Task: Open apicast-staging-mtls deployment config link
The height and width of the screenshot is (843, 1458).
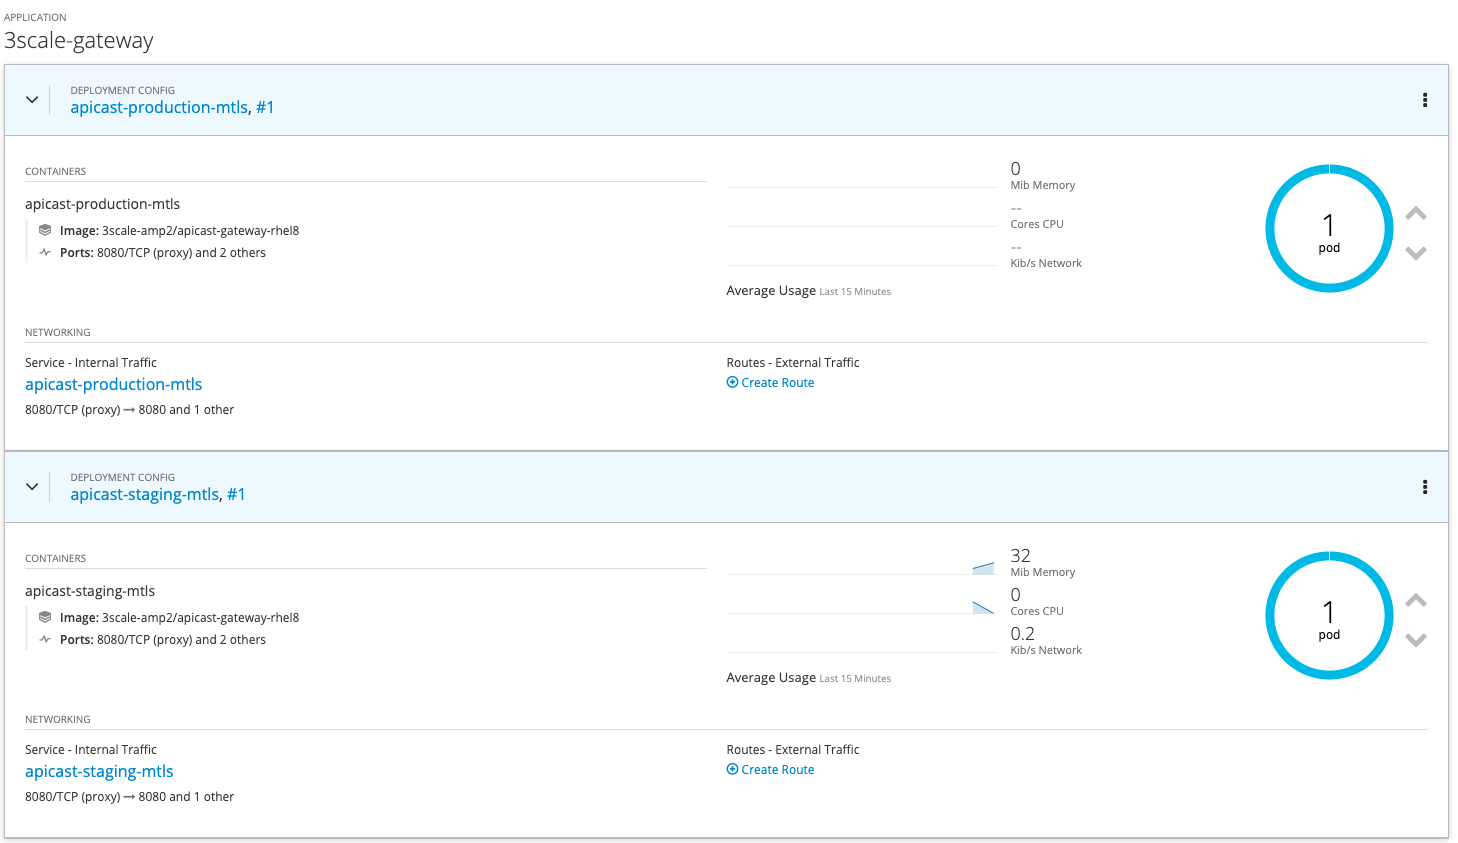Action: 144,495
